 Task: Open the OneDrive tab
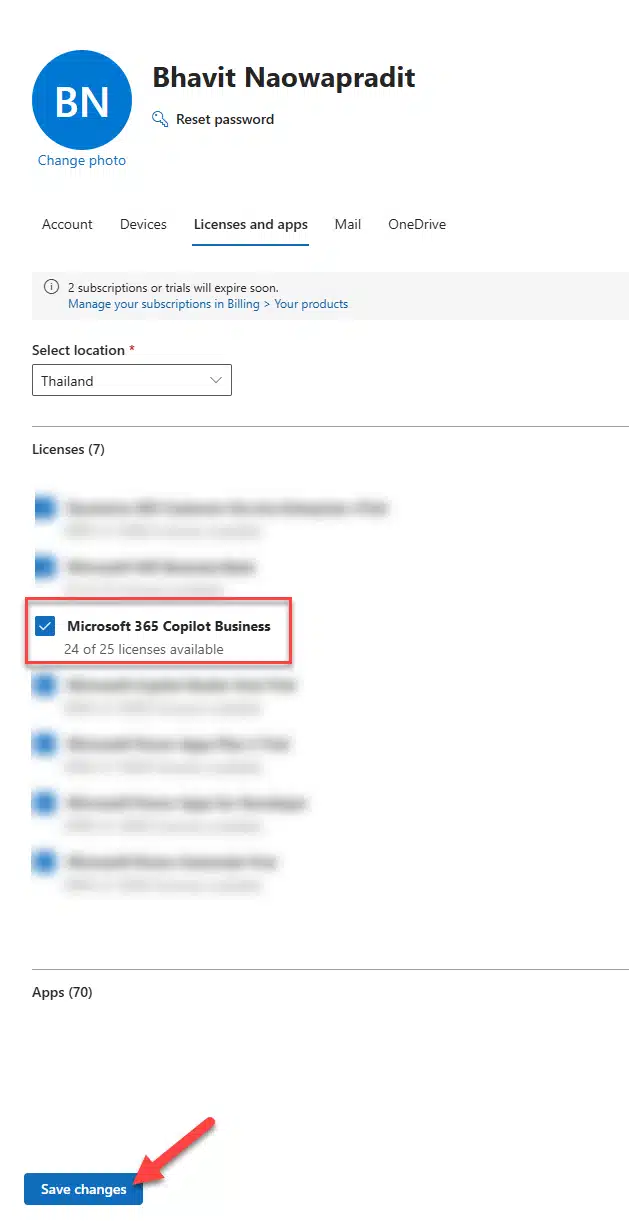click(x=417, y=224)
